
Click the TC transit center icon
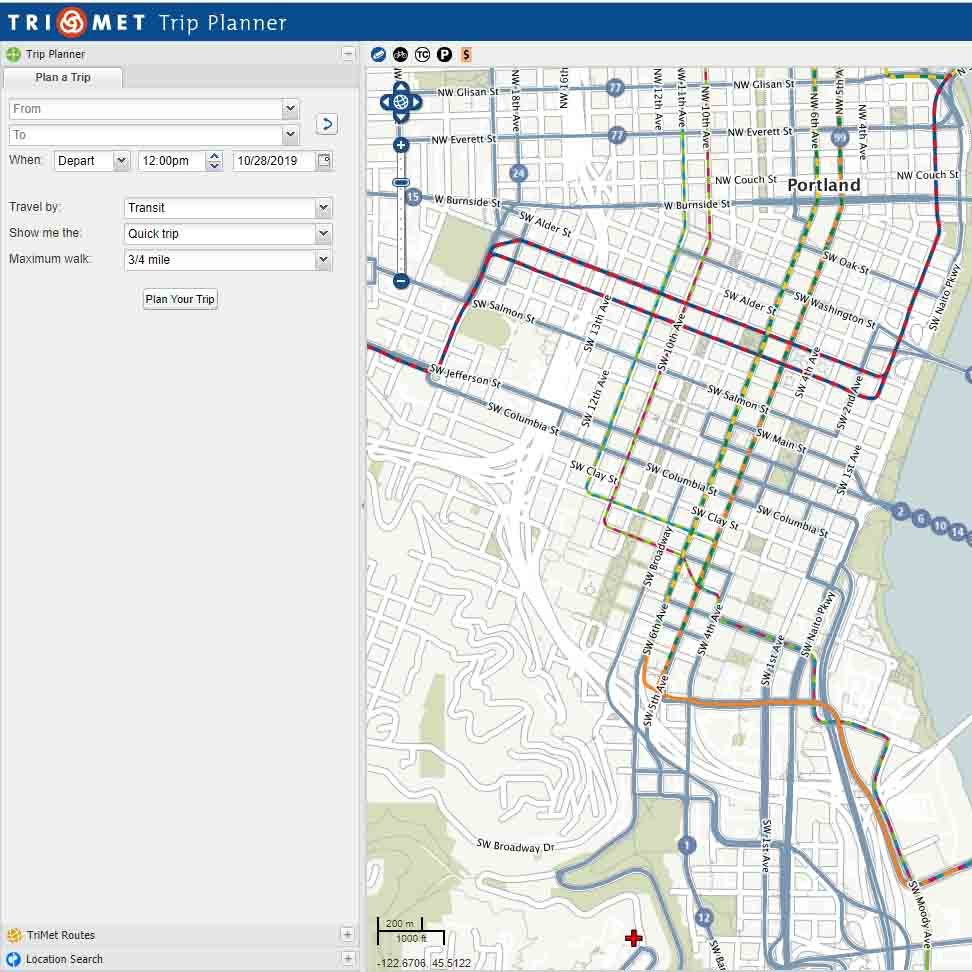(422, 55)
